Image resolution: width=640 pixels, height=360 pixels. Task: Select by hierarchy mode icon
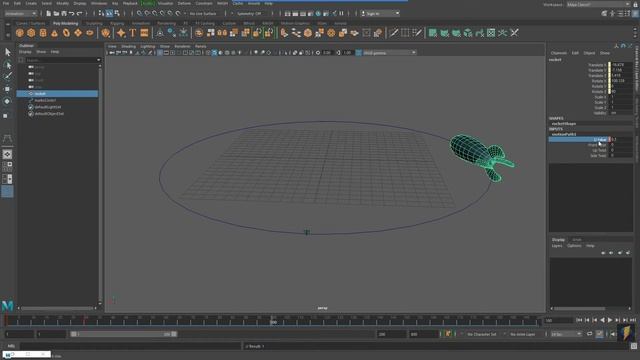click(102, 13)
